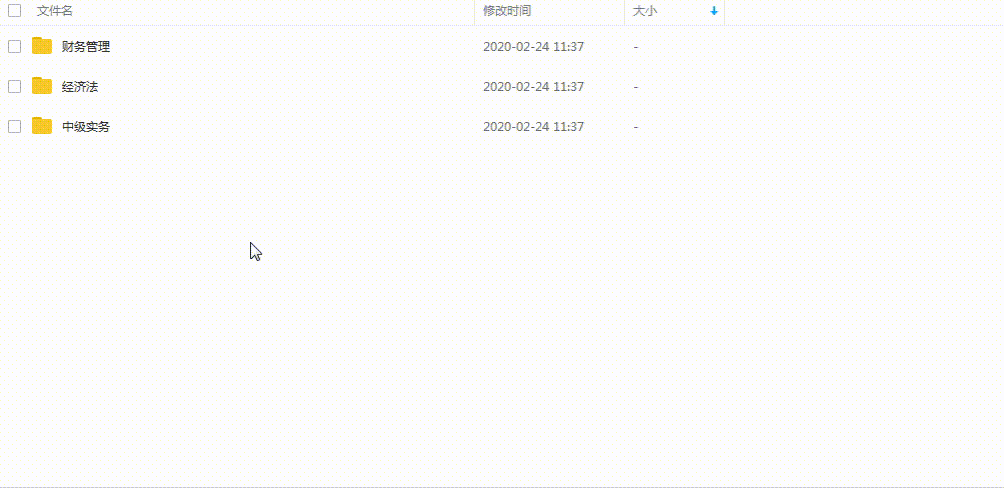Sort by the 修改时间 column header

(507, 11)
